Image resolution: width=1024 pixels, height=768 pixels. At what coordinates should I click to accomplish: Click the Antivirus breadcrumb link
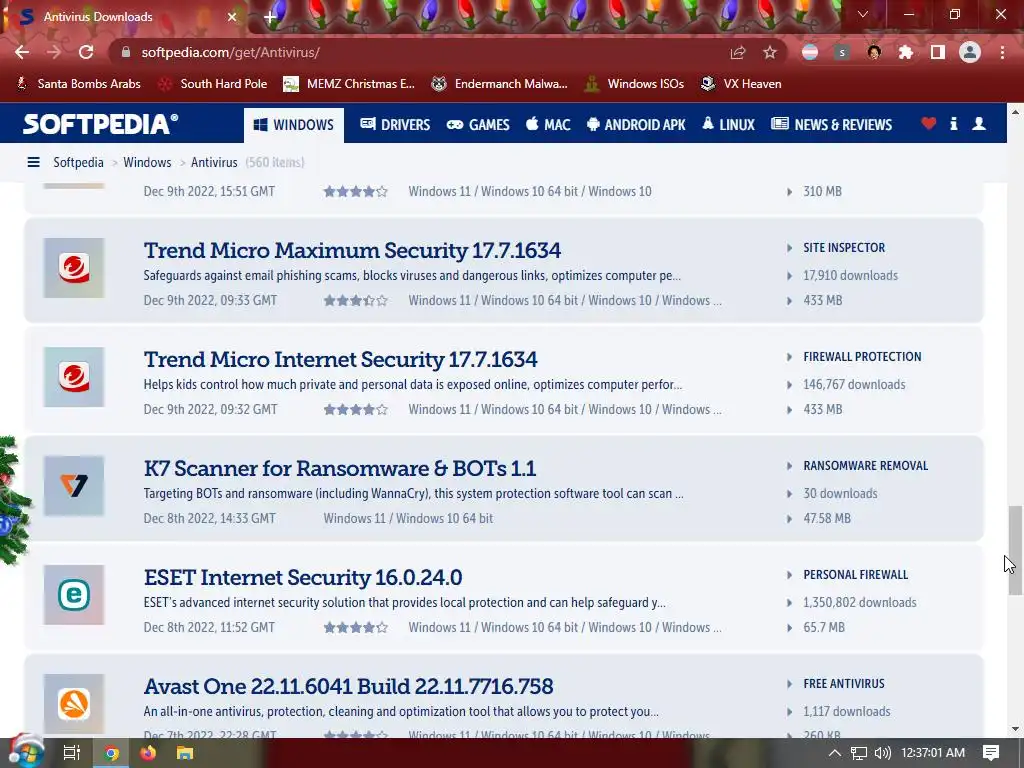tap(214, 162)
